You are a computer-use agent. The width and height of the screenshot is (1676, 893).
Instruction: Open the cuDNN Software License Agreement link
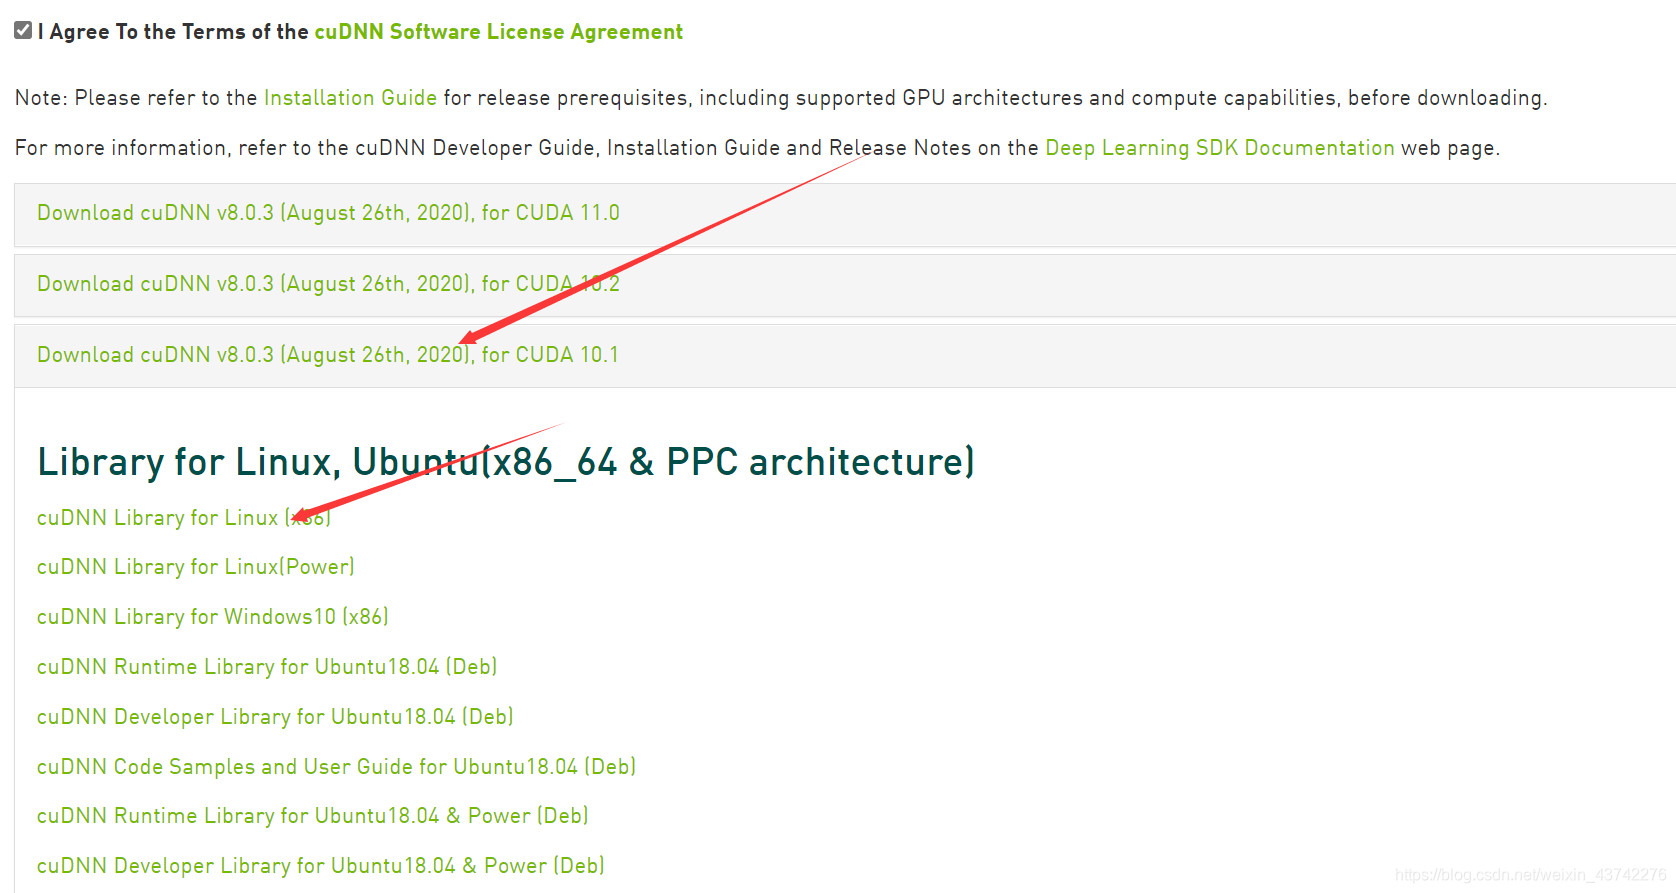point(498,32)
